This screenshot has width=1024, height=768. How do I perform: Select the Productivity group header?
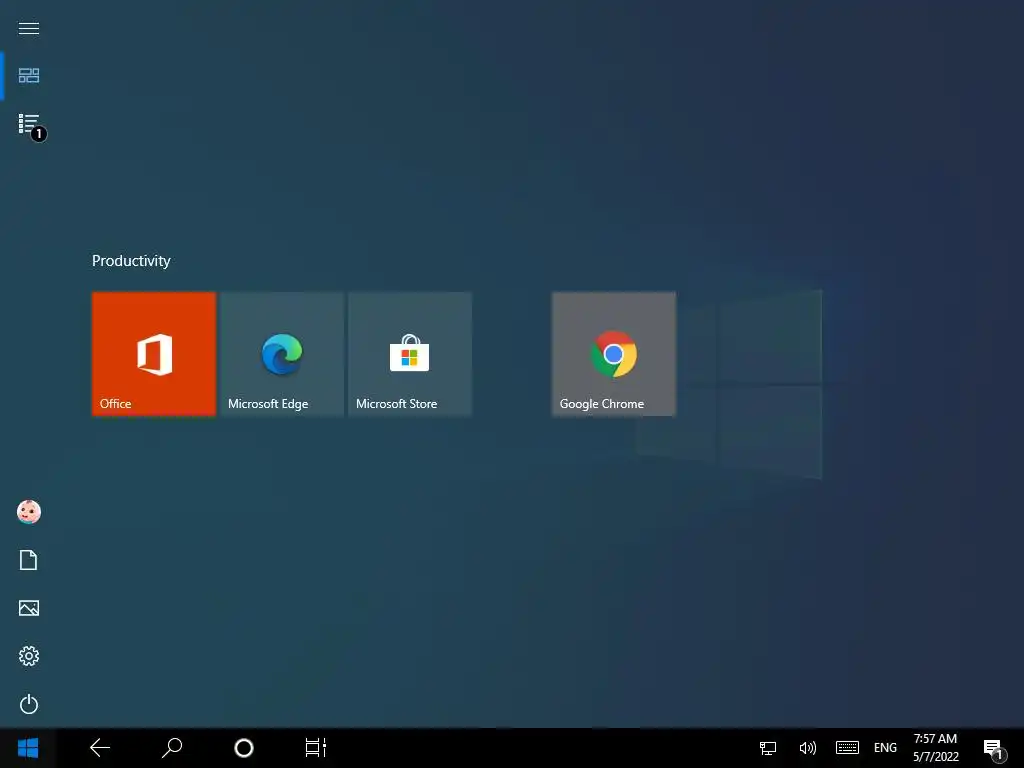click(131, 261)
